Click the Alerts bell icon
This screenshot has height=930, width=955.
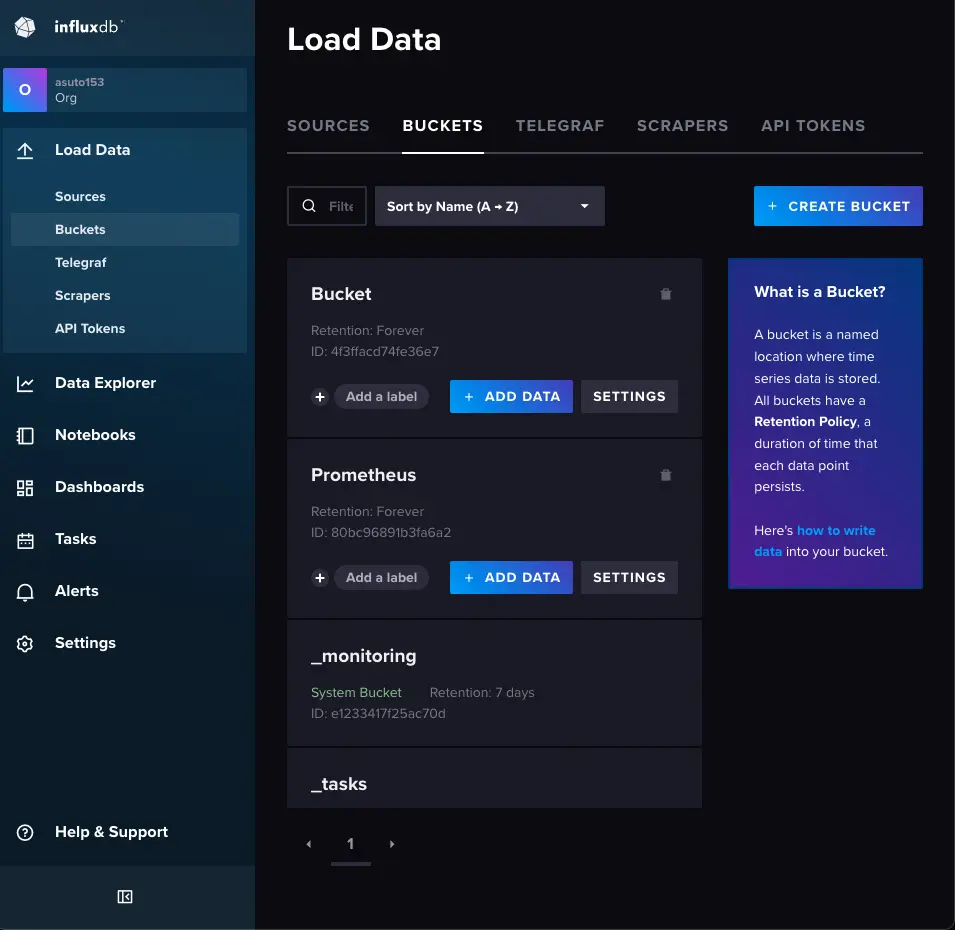pyautogui.click(x=24, y=590)
